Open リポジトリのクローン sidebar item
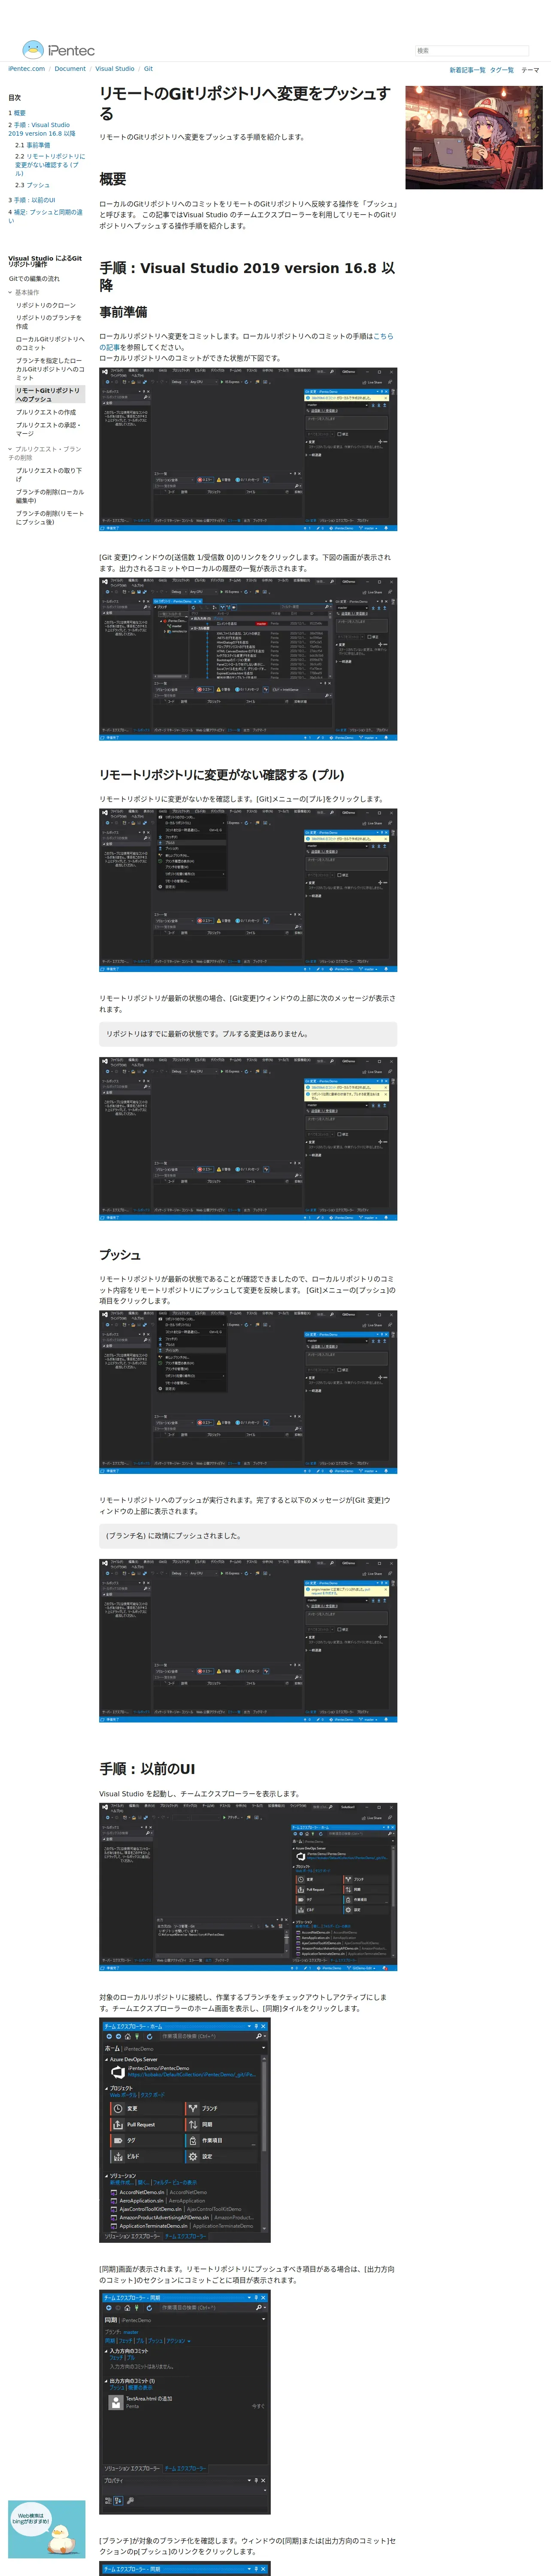This screenshot has height=2576, width=551. point(46,305)
